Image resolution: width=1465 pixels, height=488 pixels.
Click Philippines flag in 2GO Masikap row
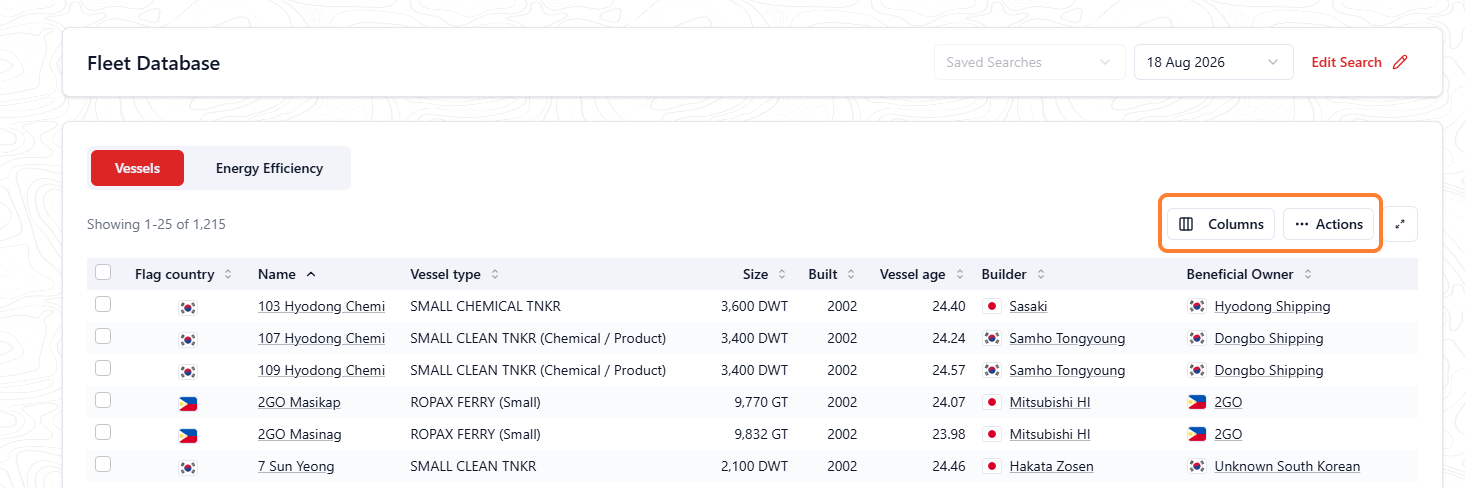pyautogui.click(x=187, y=403)
